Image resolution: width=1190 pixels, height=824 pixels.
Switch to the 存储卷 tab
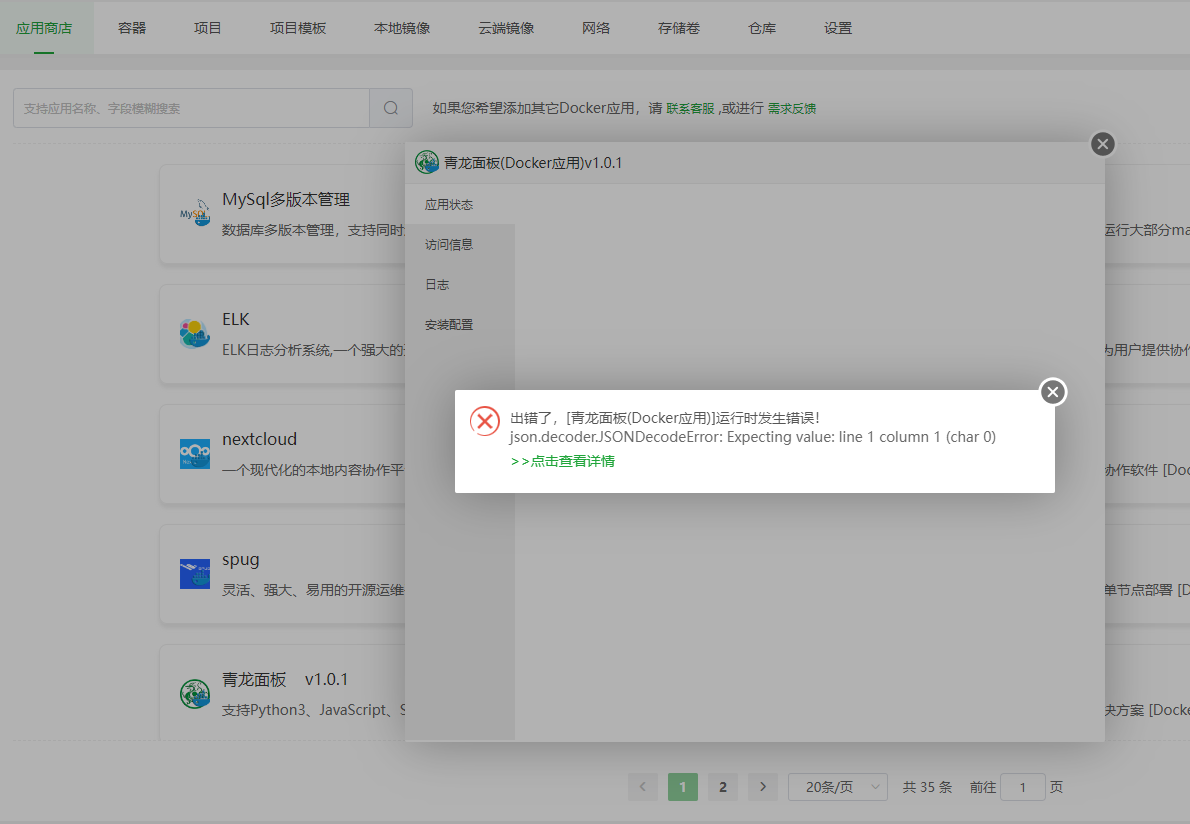click(678, 28)
